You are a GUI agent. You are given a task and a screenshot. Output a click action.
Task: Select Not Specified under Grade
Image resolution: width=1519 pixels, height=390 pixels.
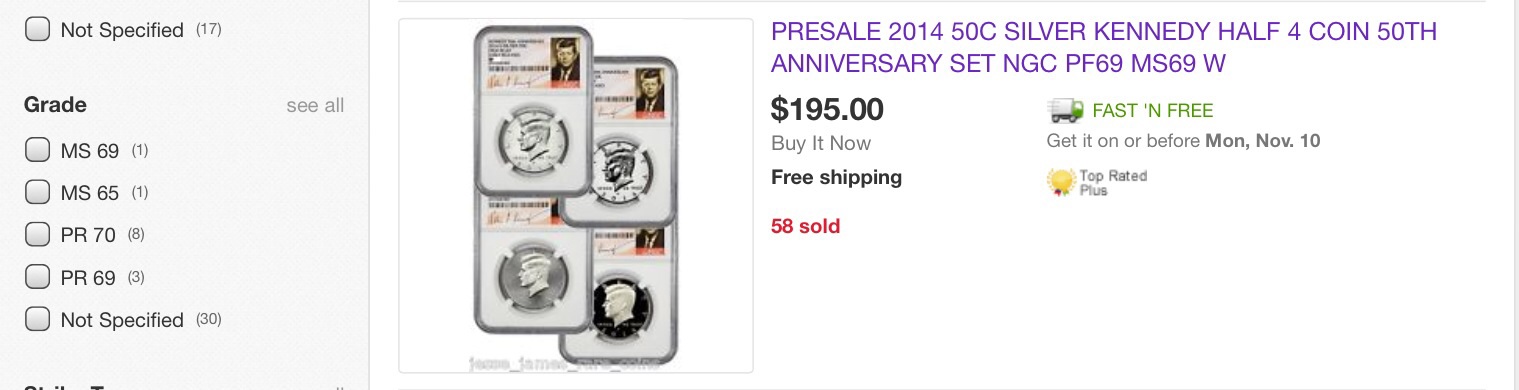coord(37,319)
